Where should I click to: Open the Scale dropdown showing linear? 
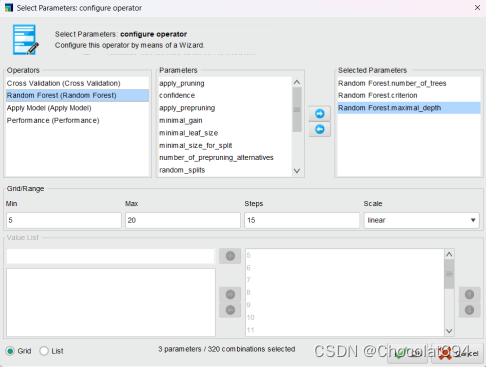pos(421,220)
